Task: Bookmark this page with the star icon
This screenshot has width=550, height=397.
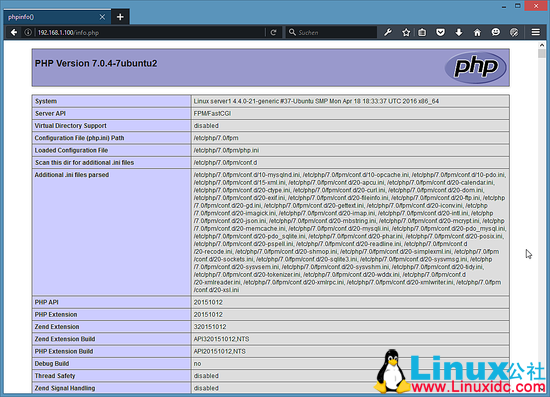Action: tap(406, 33)
